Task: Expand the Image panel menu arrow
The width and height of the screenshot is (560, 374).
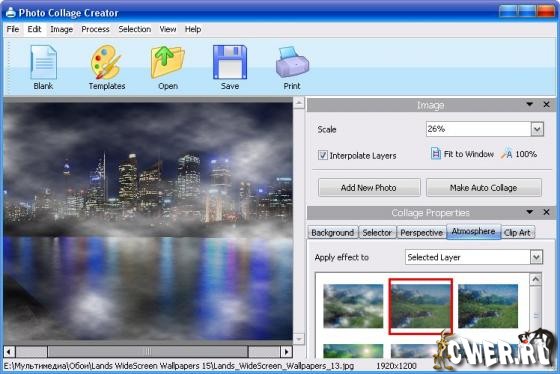Action: click(530, 104)
